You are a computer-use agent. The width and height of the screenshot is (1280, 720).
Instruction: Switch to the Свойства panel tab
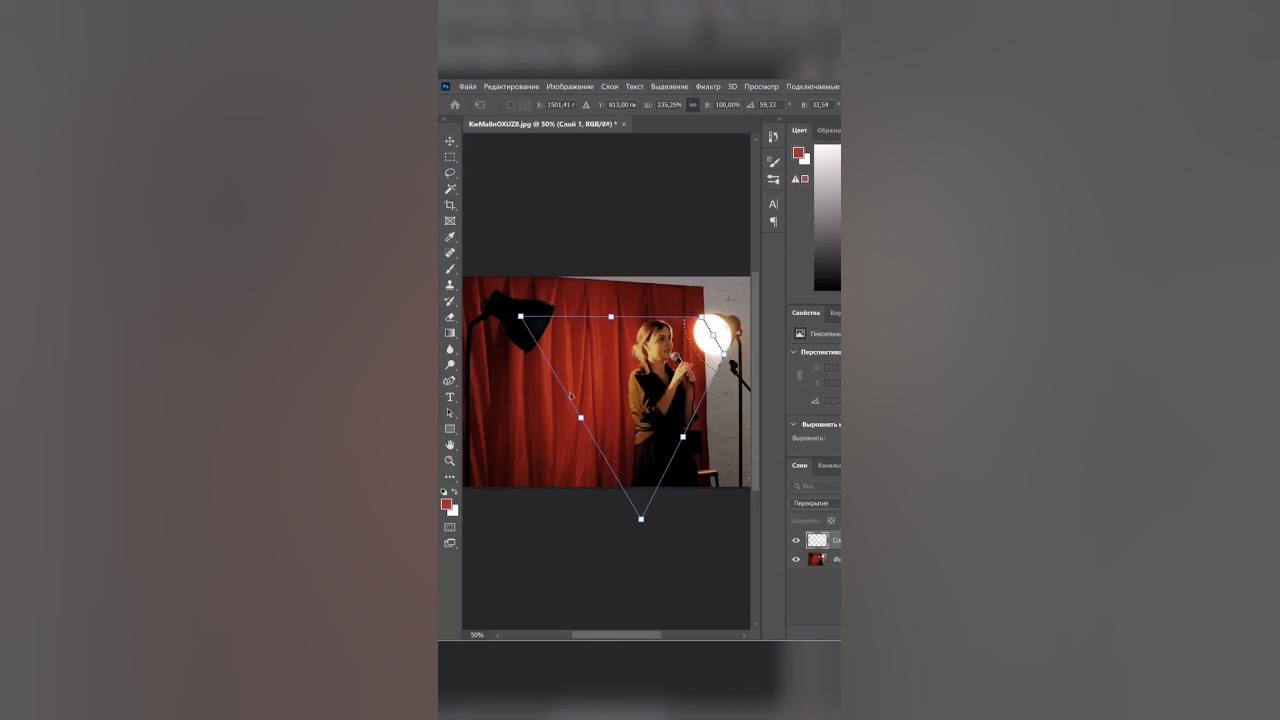[x=806, y=313]
